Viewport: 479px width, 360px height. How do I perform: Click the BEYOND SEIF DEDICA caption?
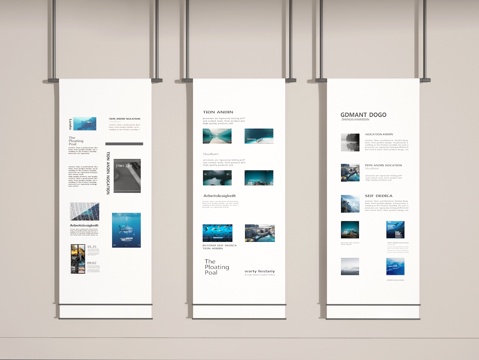(220, 245)
